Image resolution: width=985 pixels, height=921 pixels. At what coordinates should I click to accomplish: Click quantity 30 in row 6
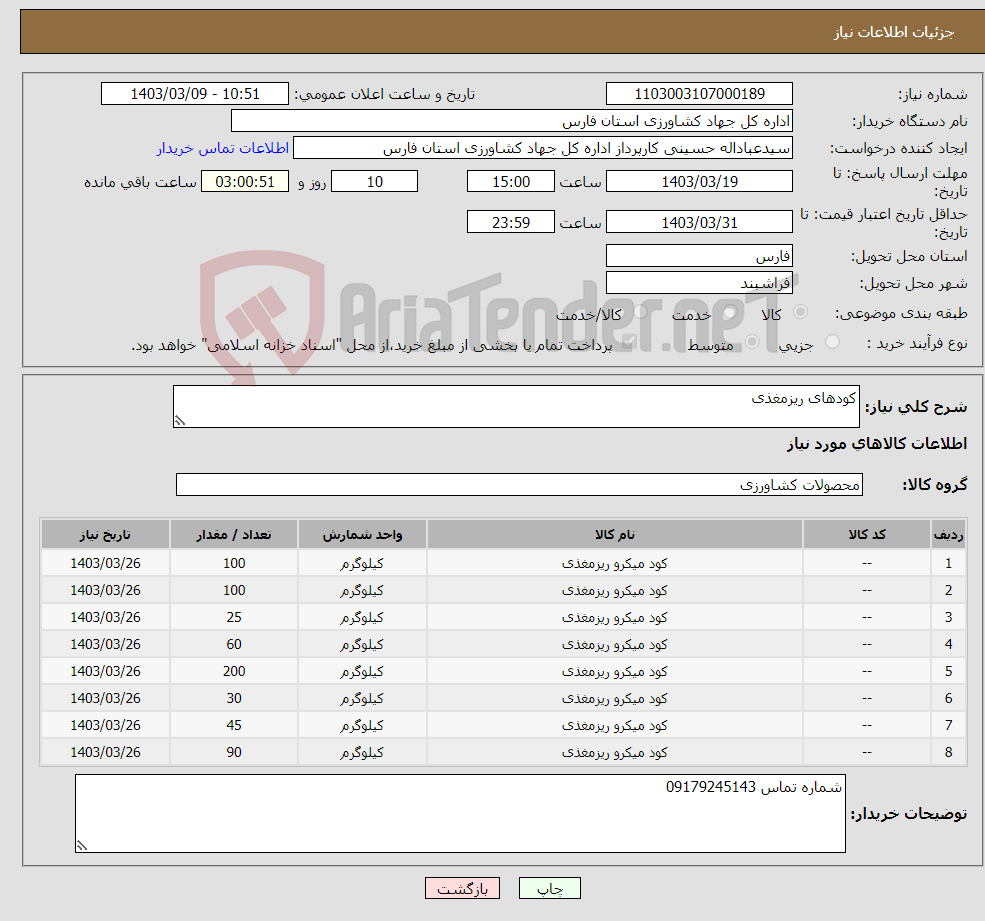(x=234, y=698)
